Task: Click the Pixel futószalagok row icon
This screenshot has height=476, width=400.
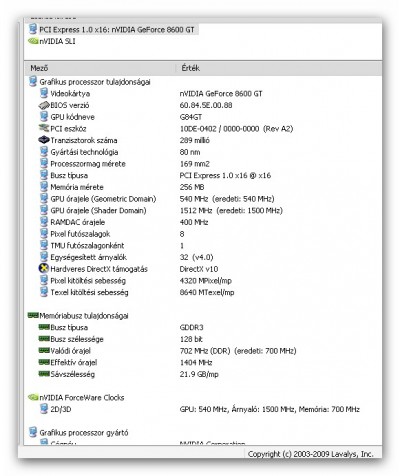Action: coord(44,233)
